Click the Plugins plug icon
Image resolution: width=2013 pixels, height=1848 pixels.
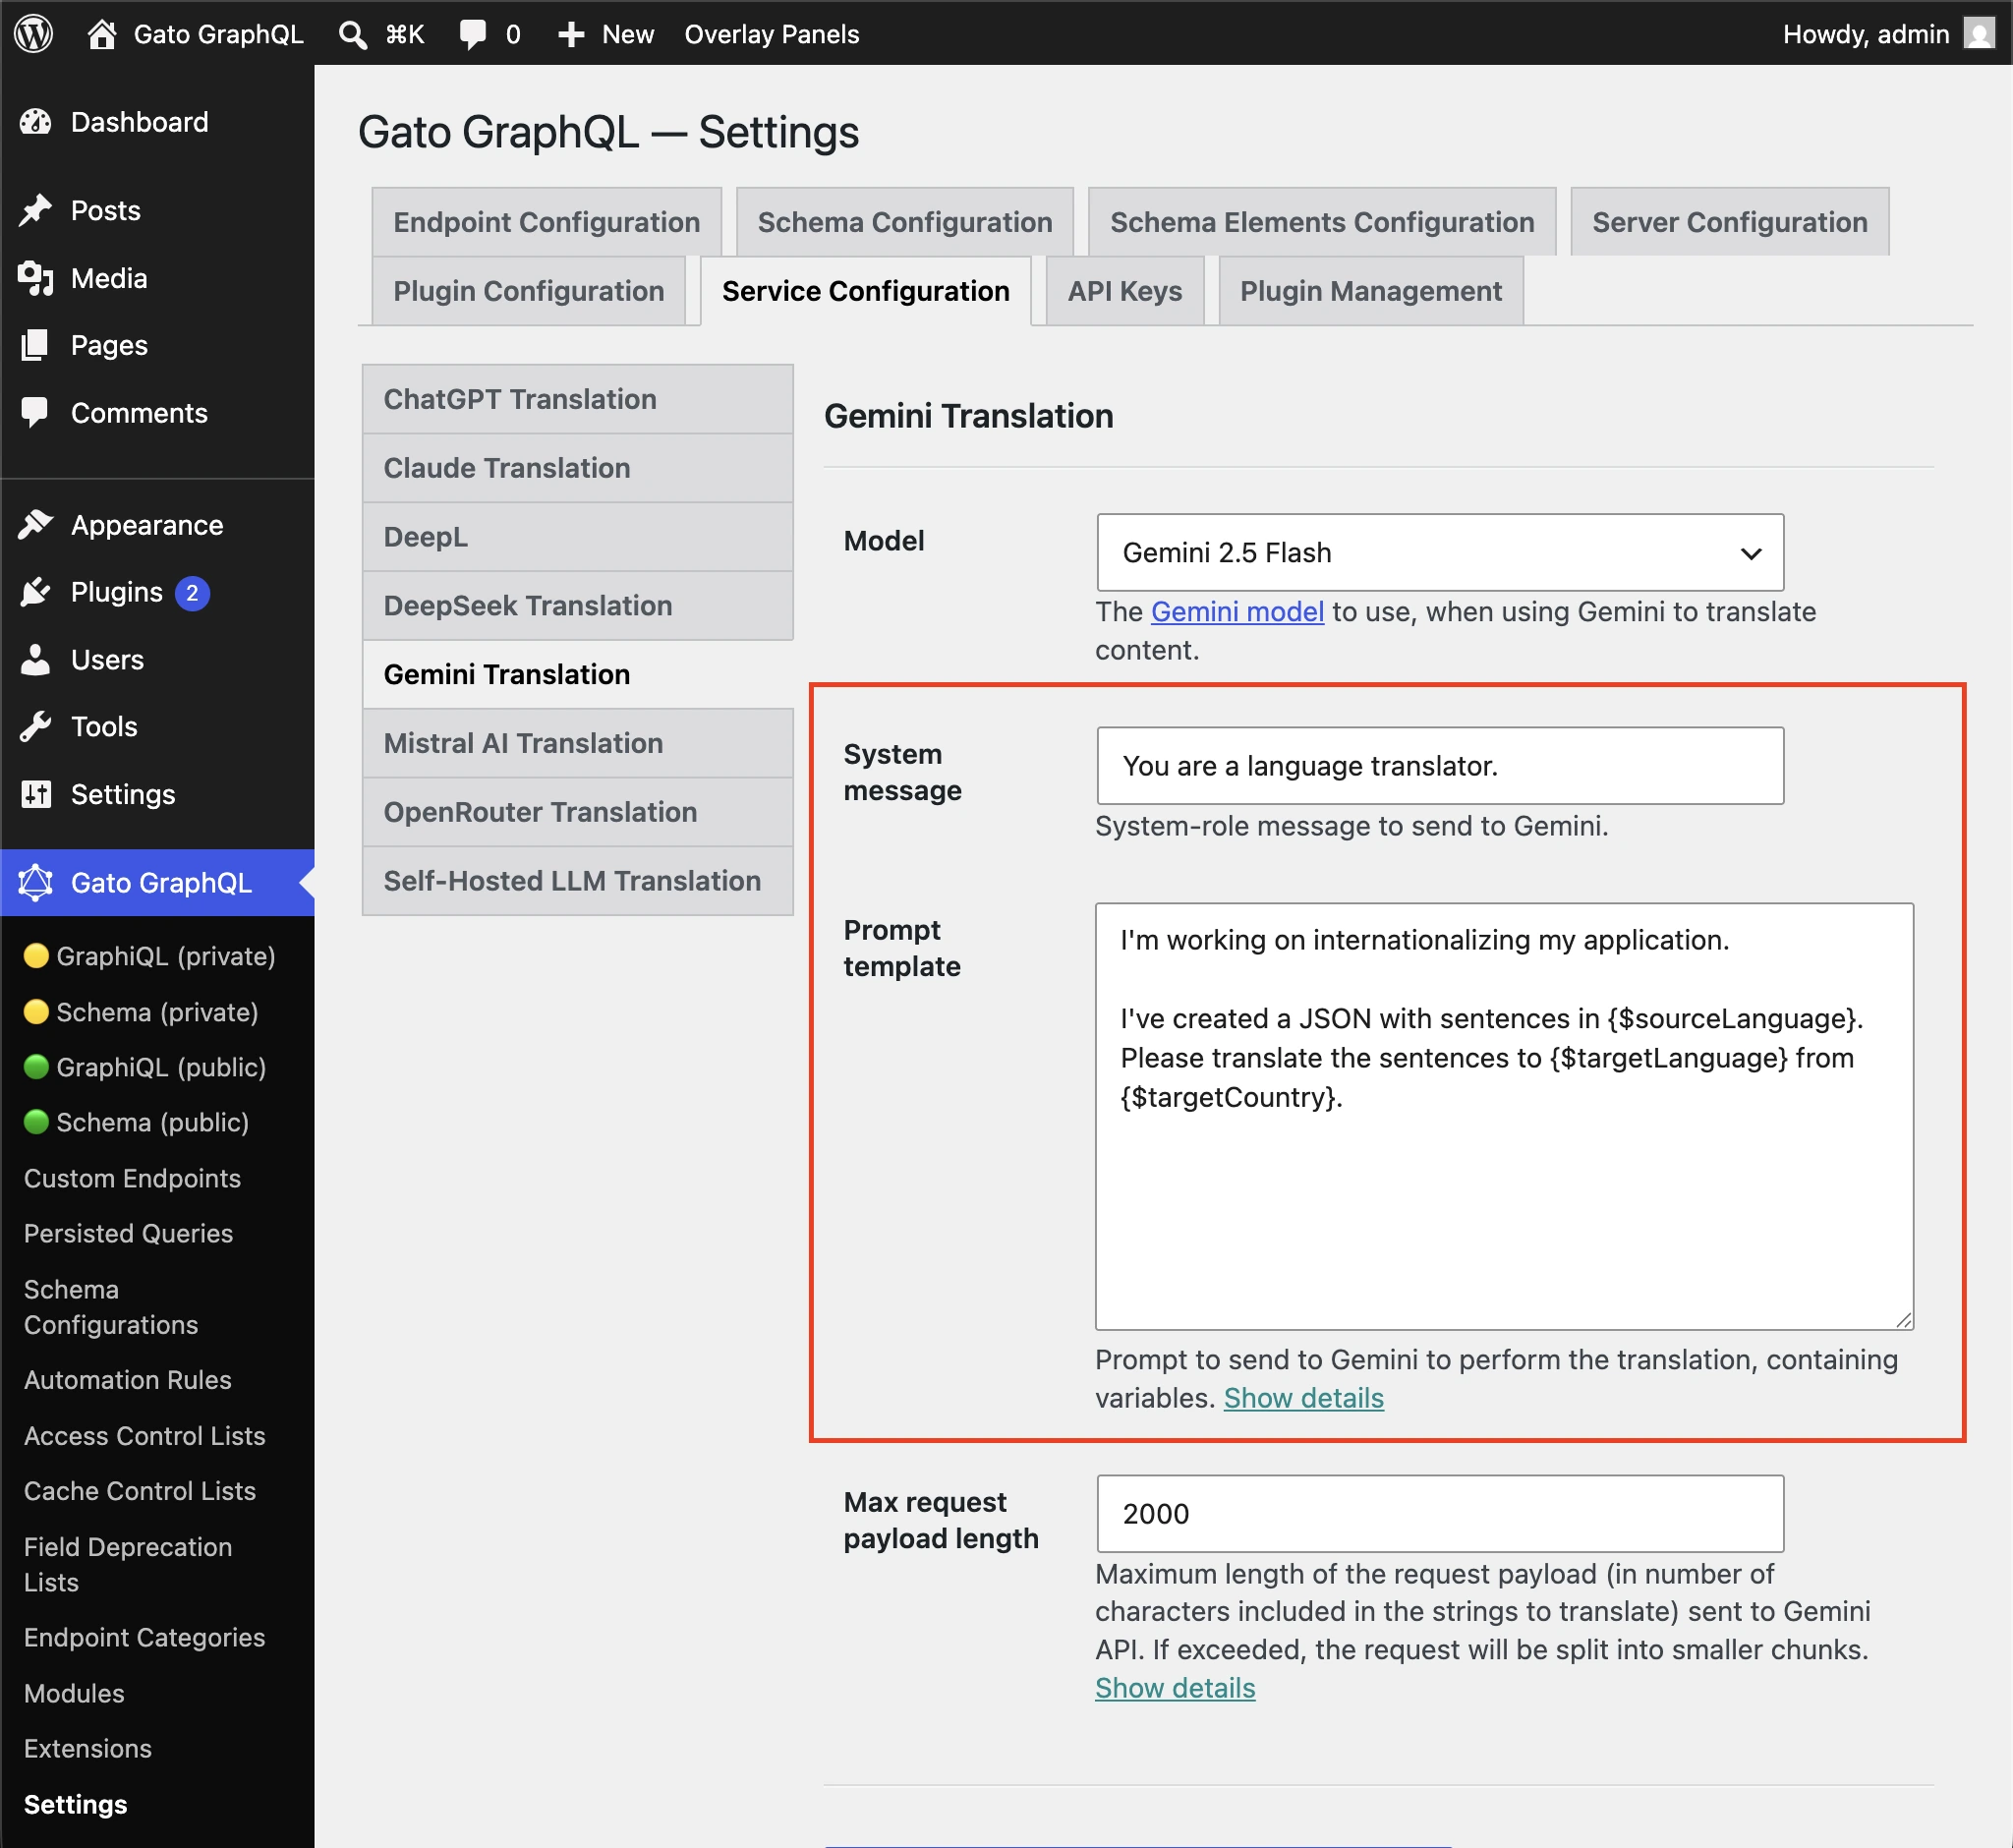[36, 592]
